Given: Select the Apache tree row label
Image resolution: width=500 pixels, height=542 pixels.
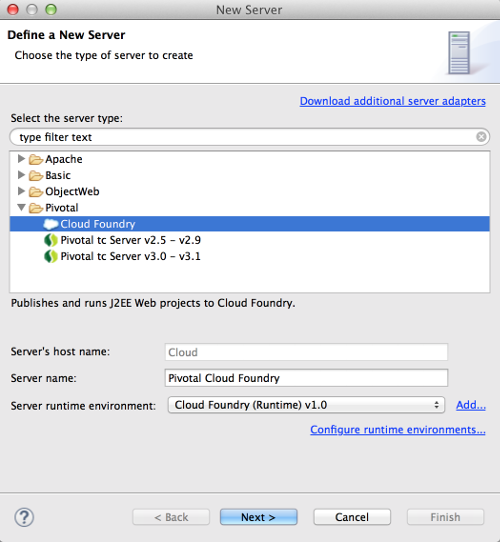Looking at the screenshot, I should pos(64,159).
